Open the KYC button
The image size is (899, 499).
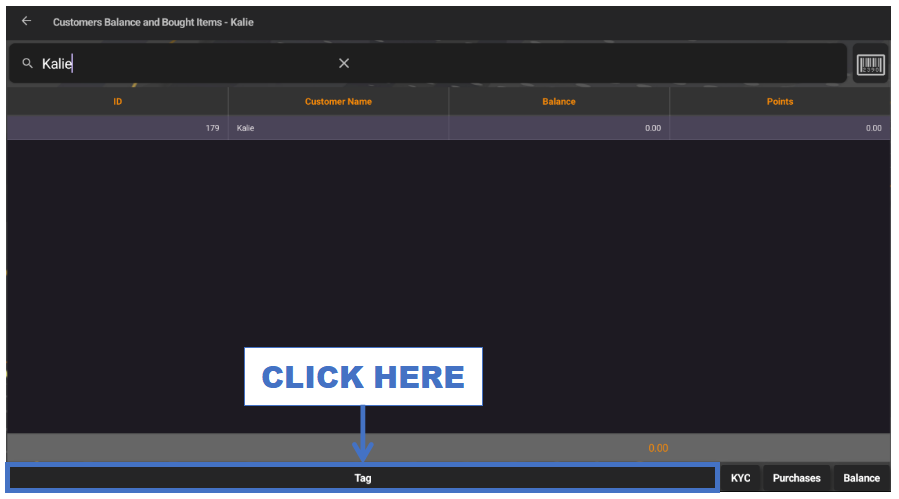[x=740, y=478]
